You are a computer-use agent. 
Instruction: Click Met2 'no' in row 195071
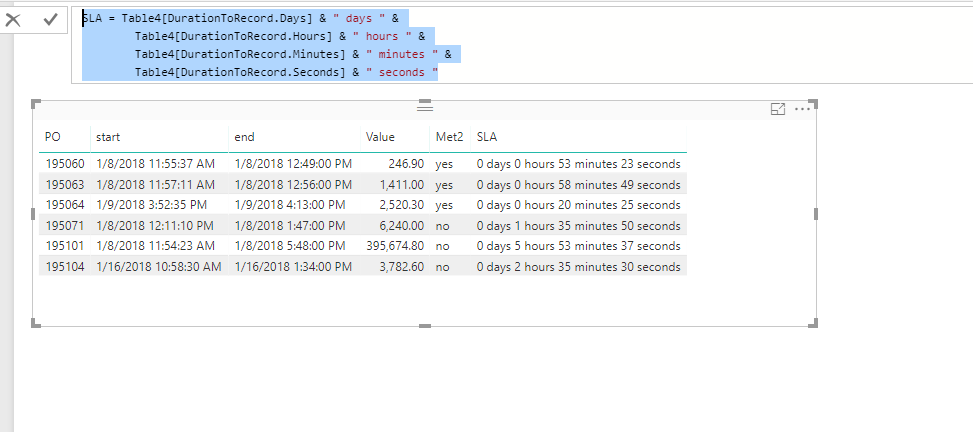(442, 226)
